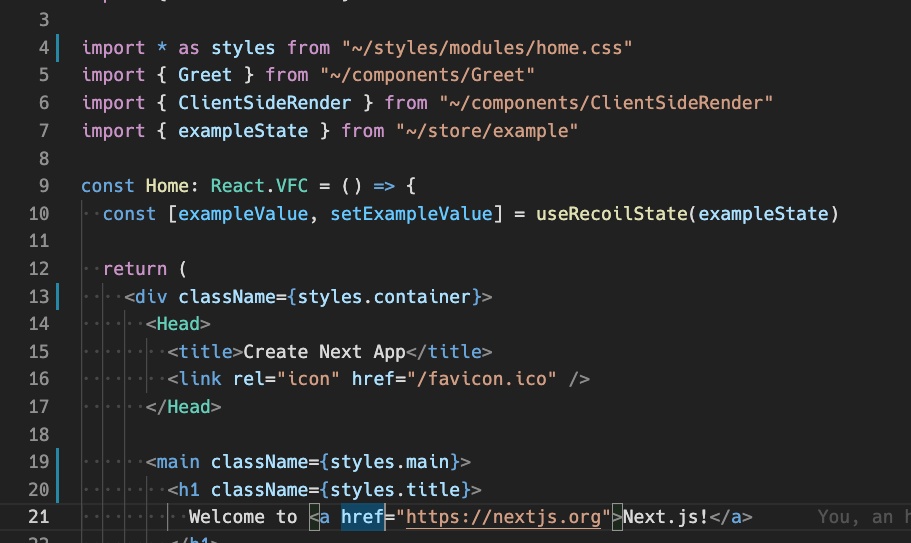Click the closing Head tag on line 17
This screenshot has width=911, height=543.
click(183, 407)
